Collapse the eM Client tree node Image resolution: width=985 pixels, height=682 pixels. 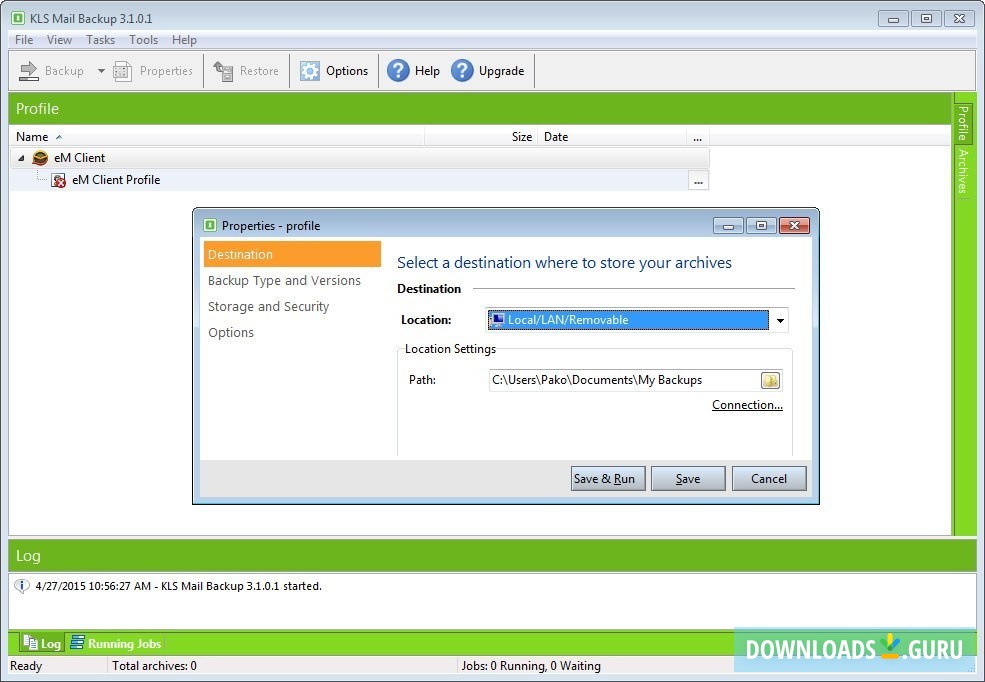(x=21, y=157)
